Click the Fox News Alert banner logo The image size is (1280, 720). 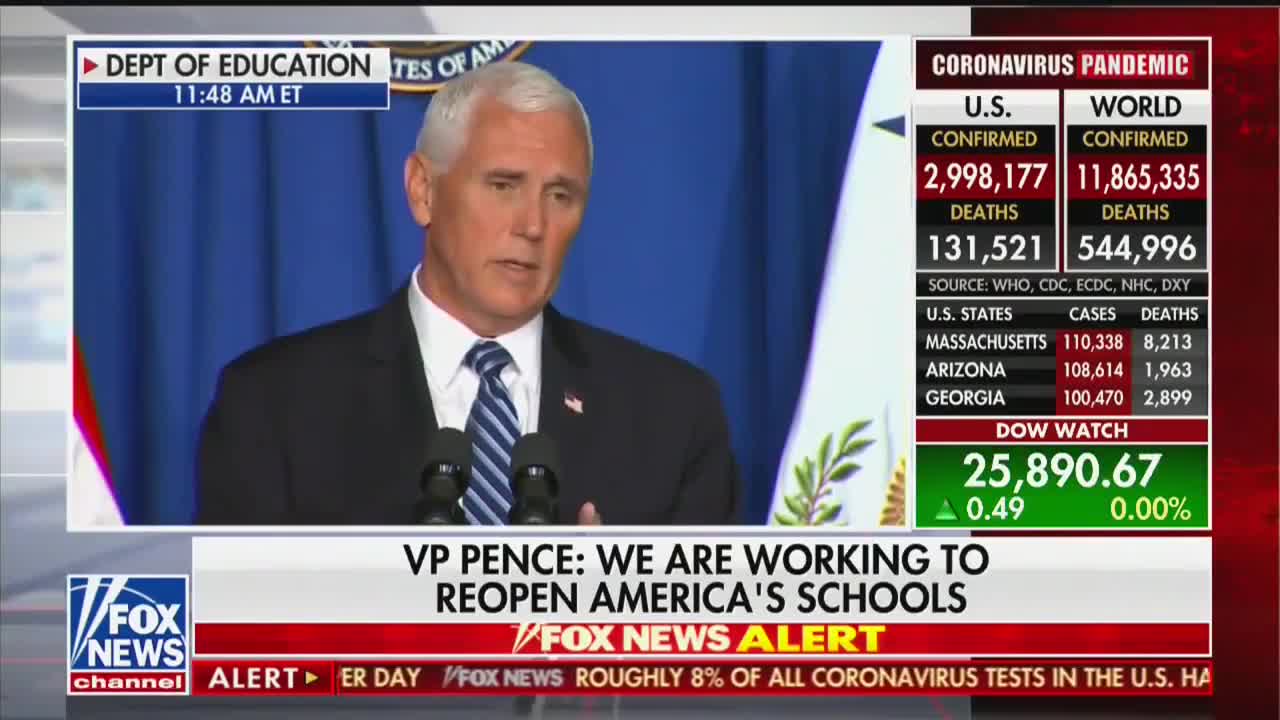[x=698, y=638]
